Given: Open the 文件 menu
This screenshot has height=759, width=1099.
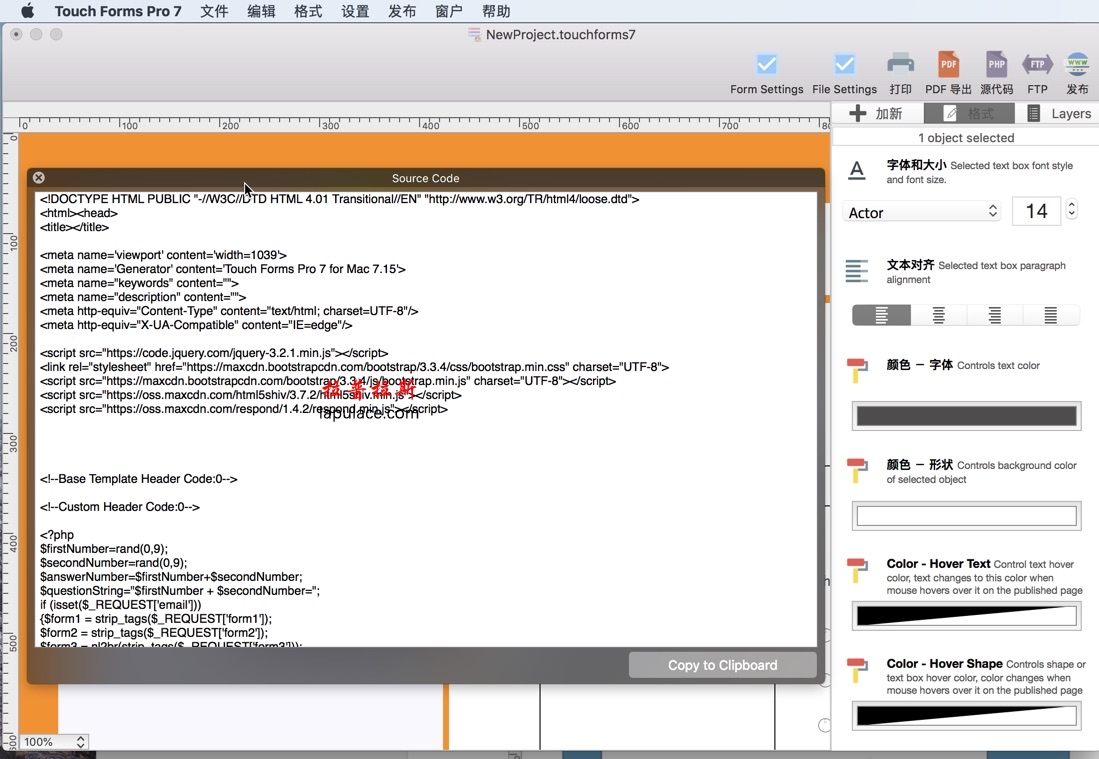Looking at the screenshot, I should (x=214, y=11).
